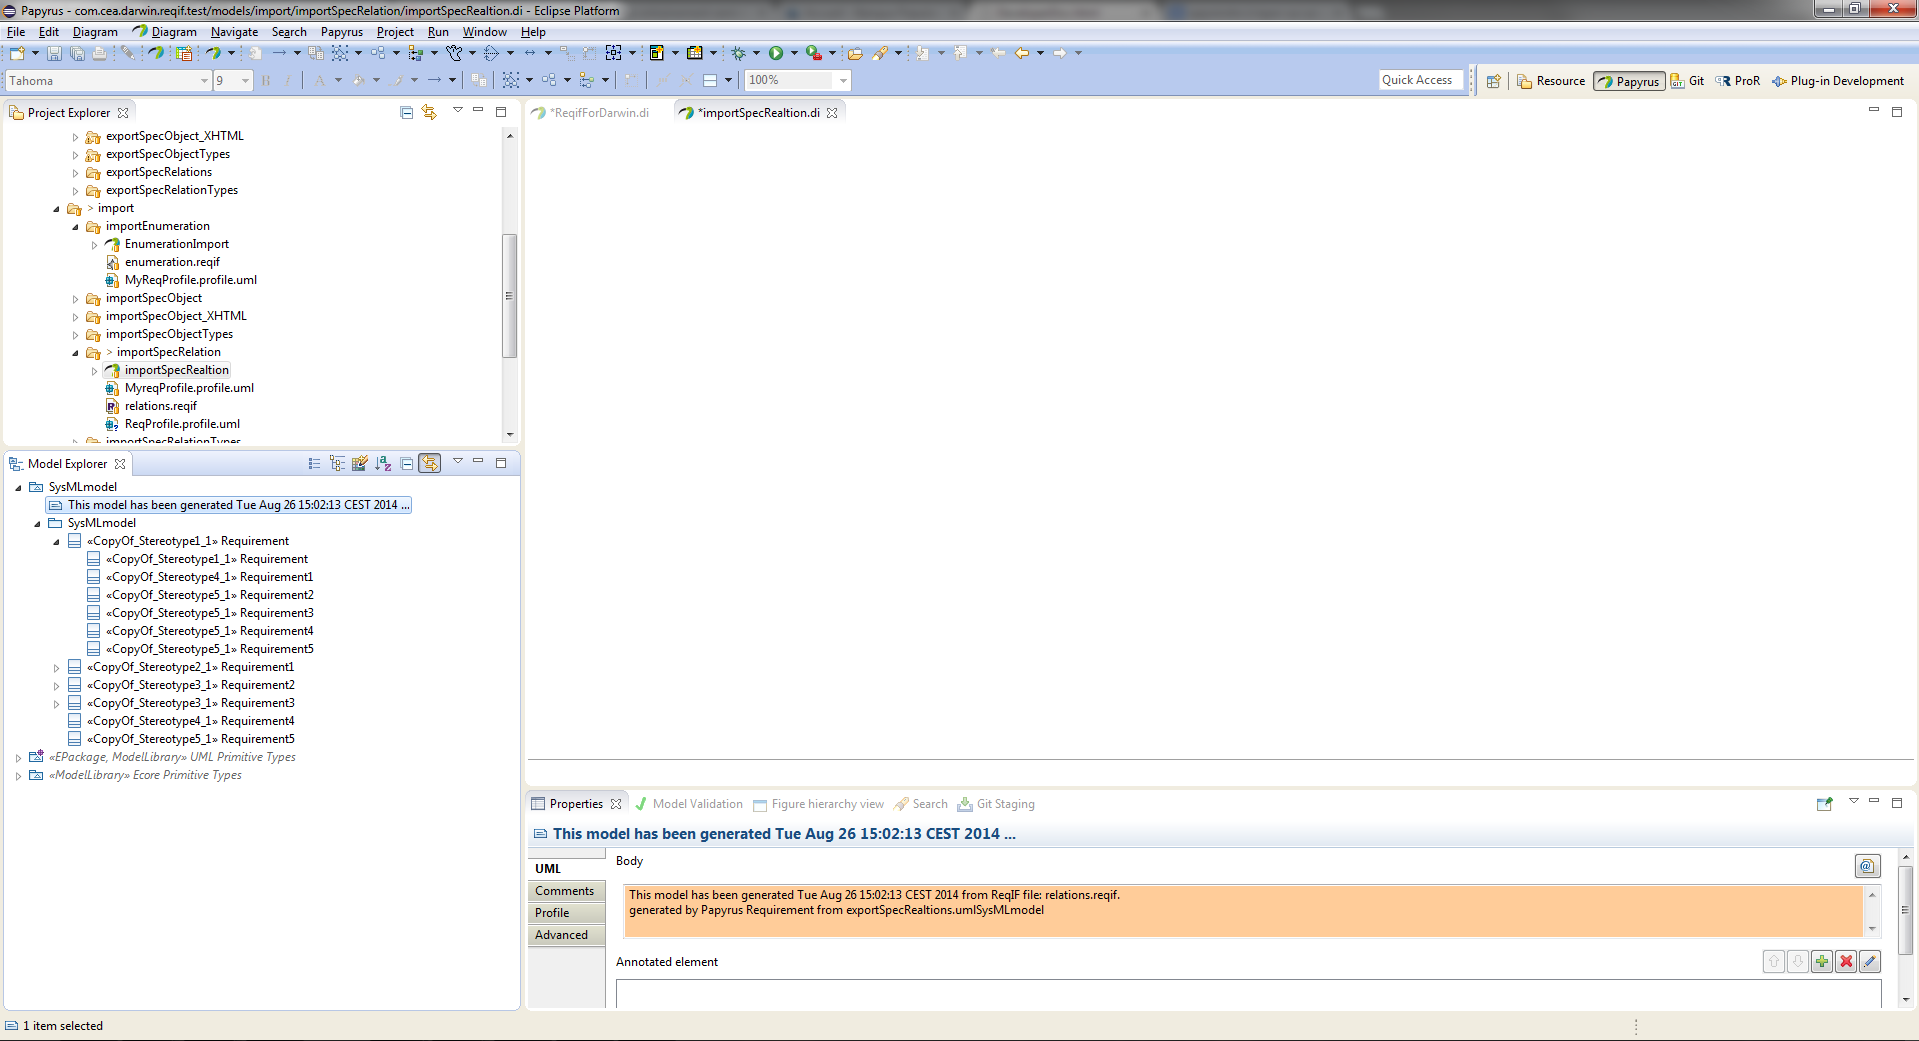Image resolution: width=1919 pixels, height=1041 pixels.
Task: Open the Papyrus menu
Action: coord(342,32)
